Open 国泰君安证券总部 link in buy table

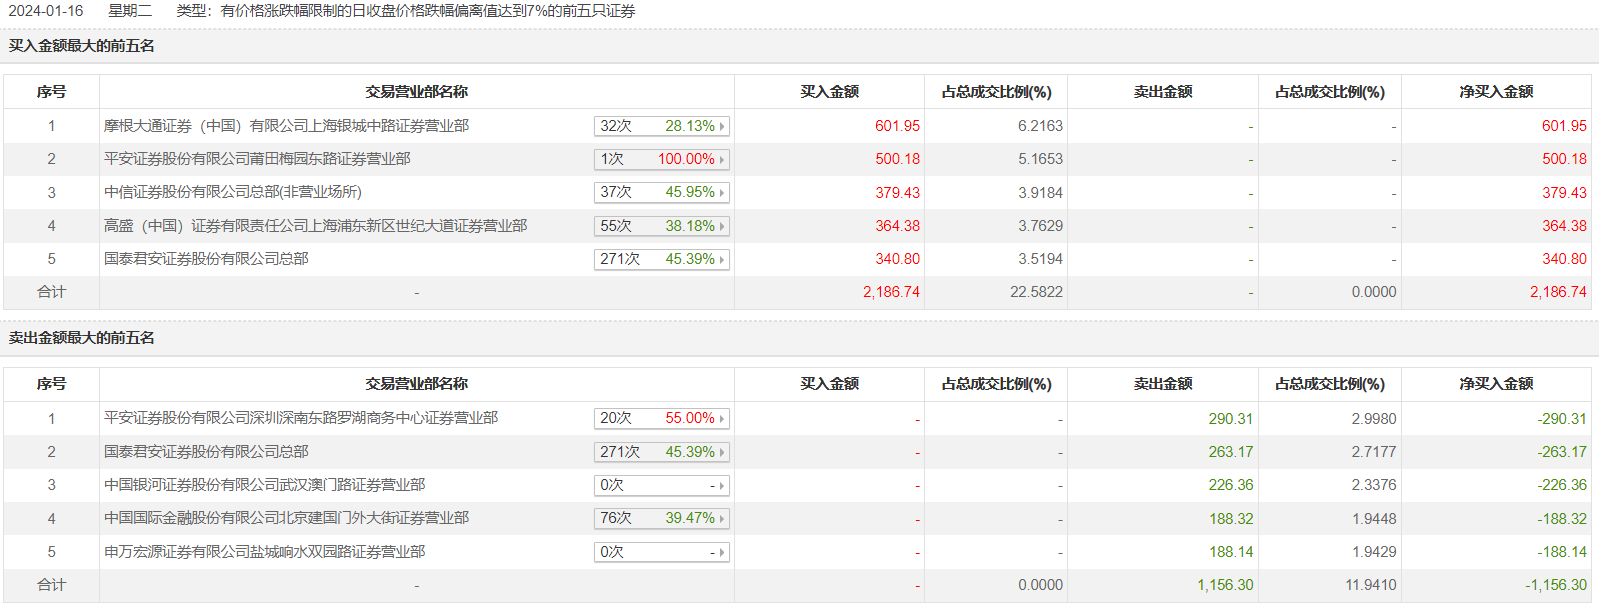[x=206, y=259]
